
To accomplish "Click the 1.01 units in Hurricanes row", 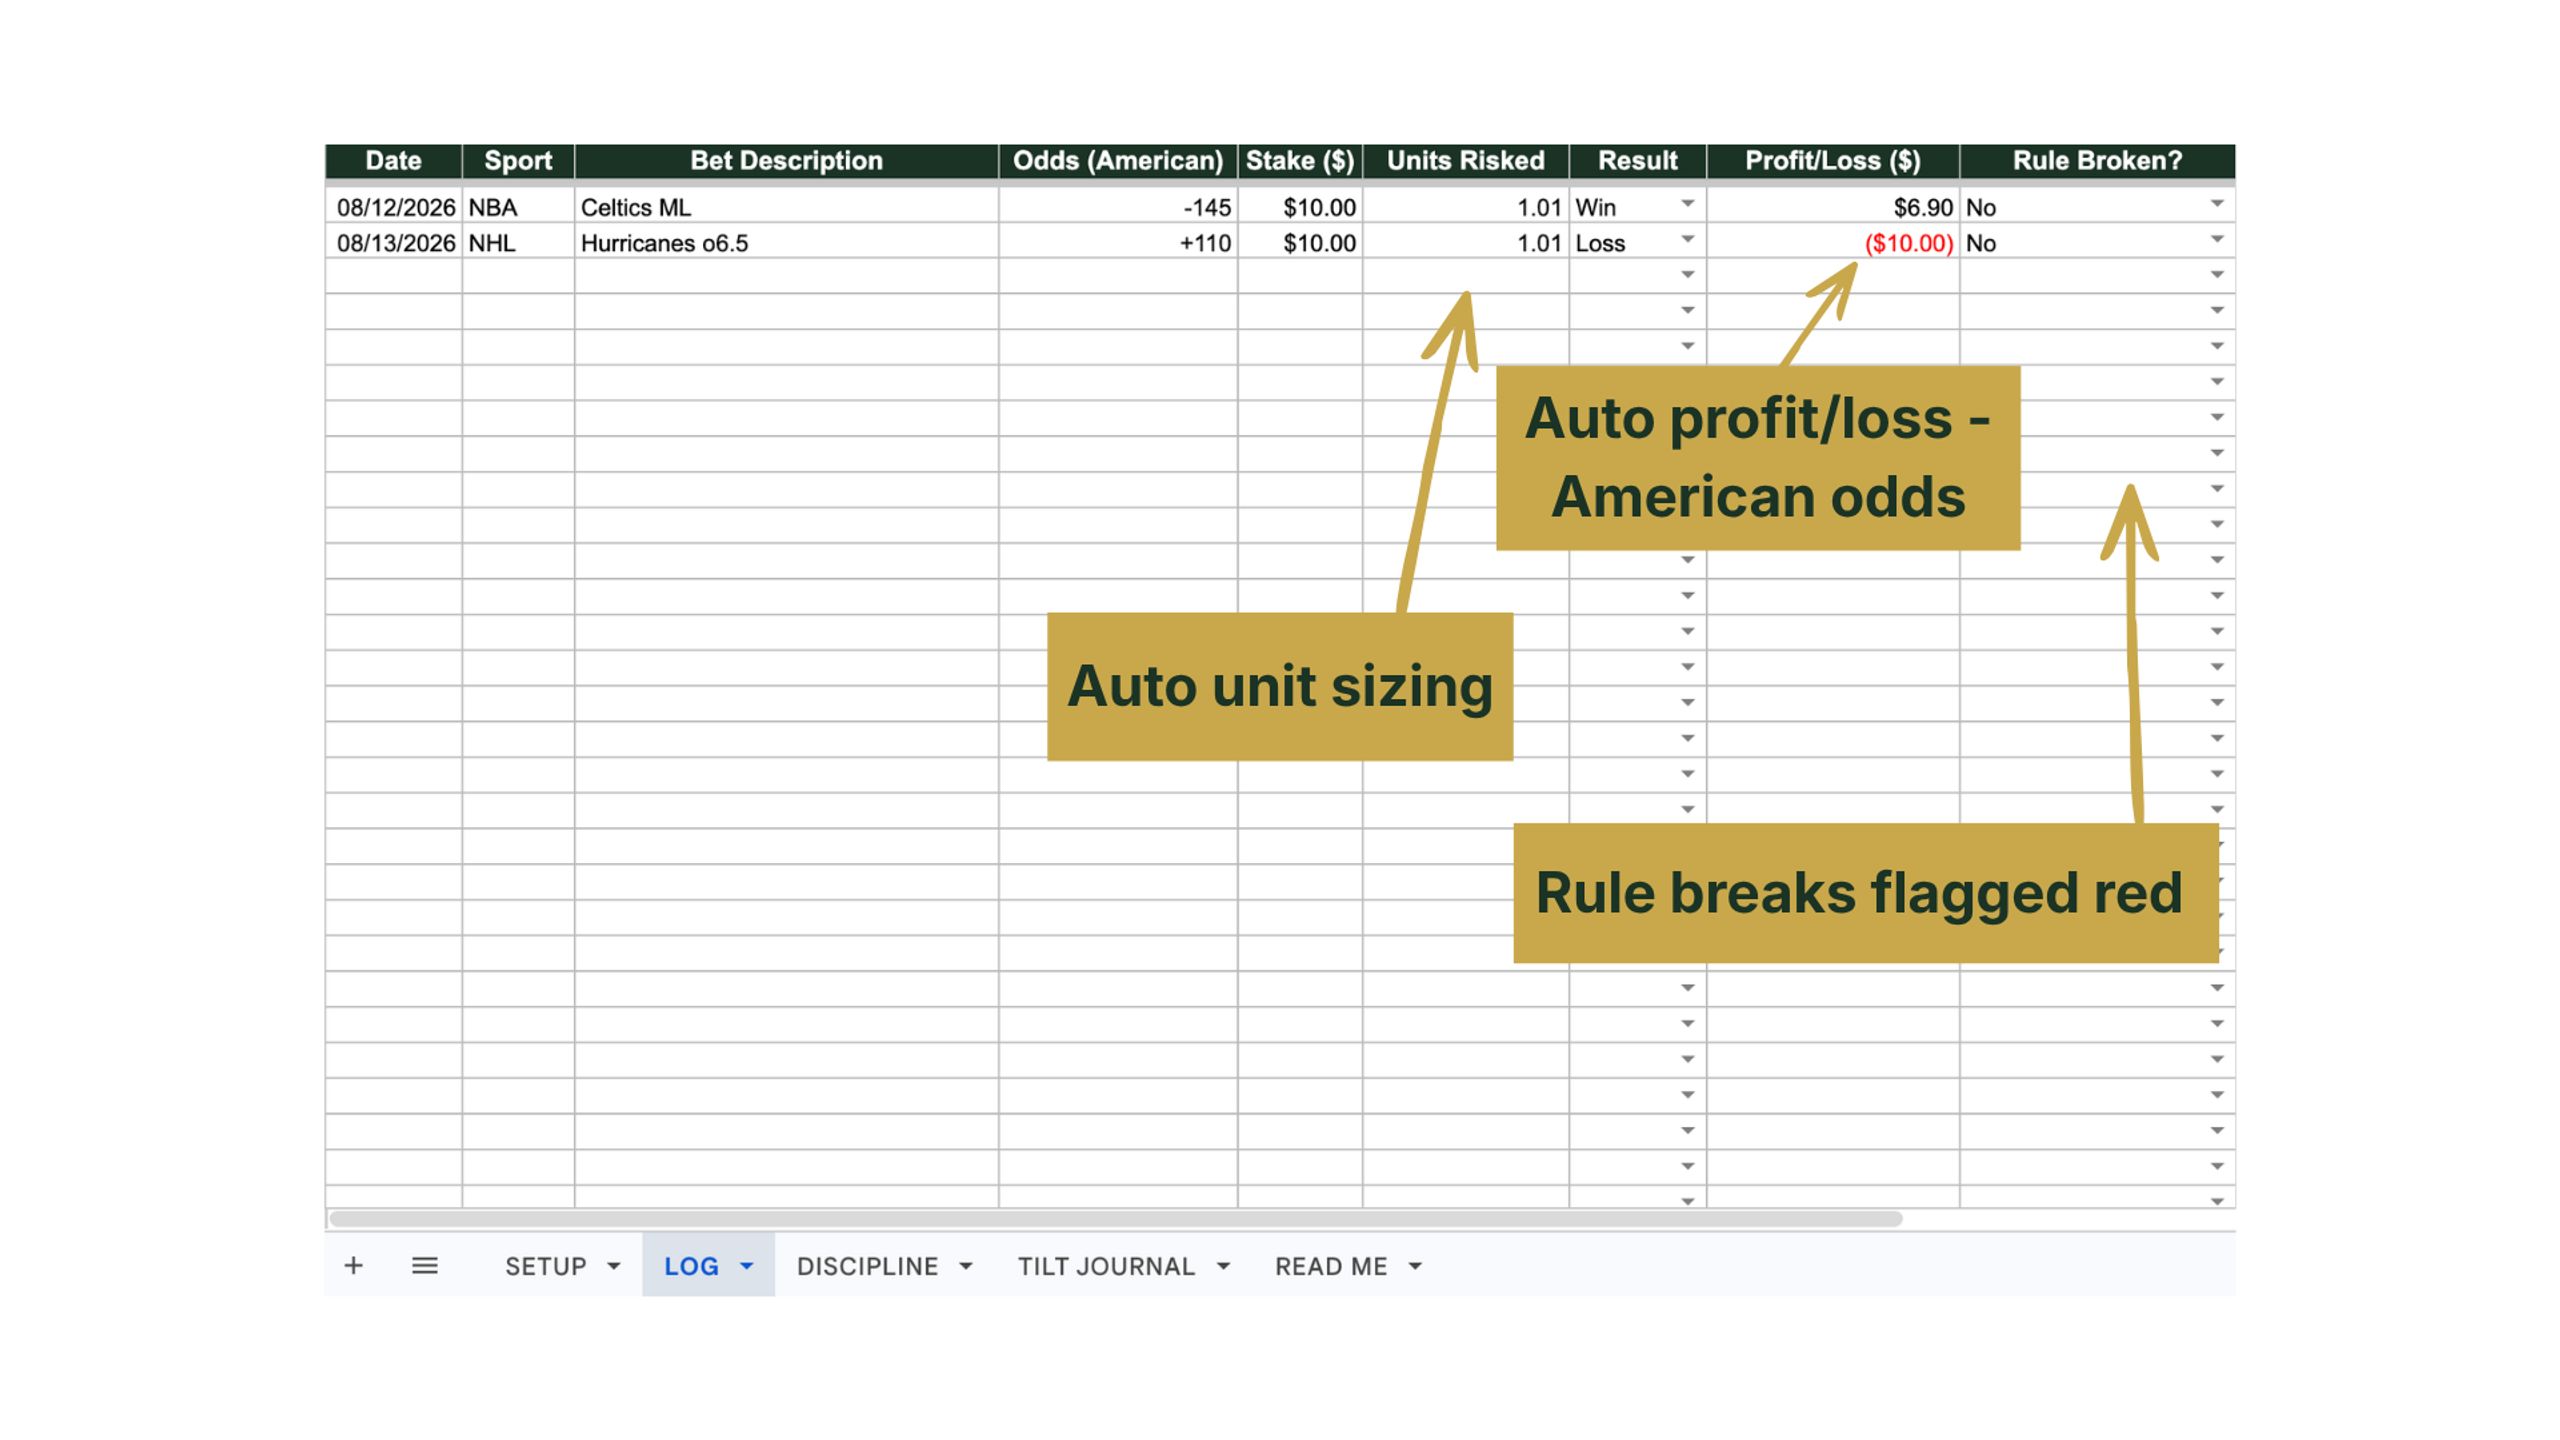I will (1466, 243).
